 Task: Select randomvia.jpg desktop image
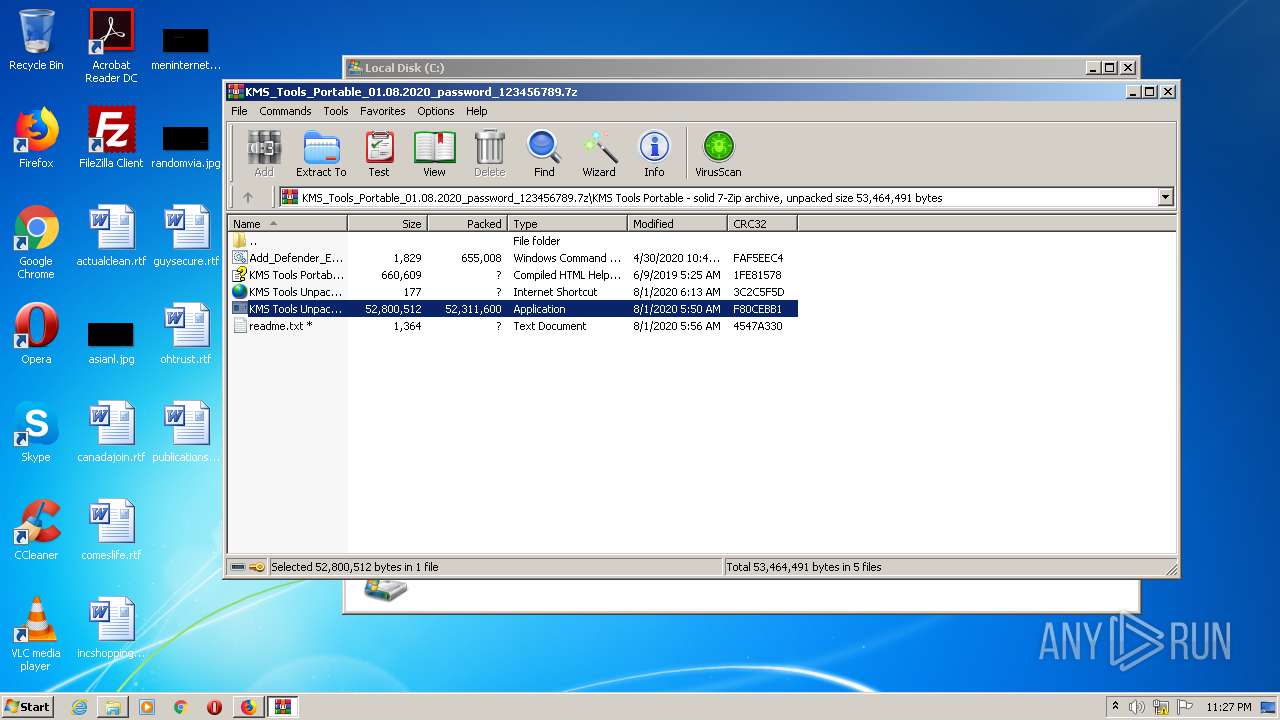pos(186,146)
